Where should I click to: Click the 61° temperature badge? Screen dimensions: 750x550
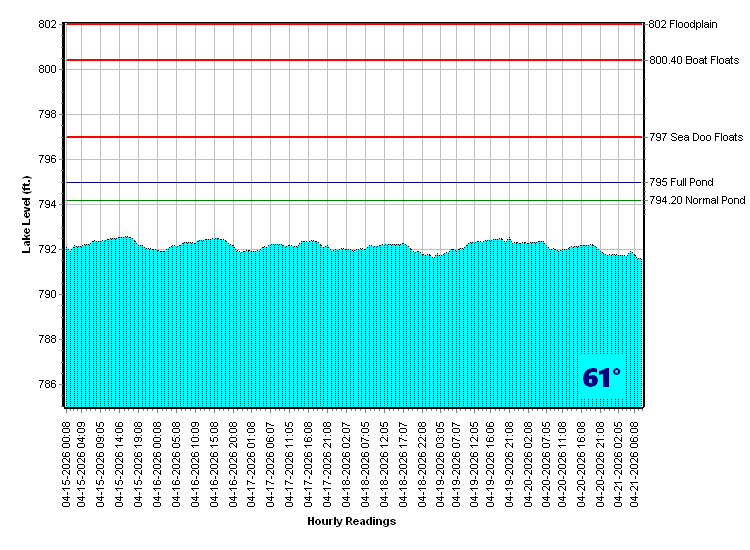601,378
